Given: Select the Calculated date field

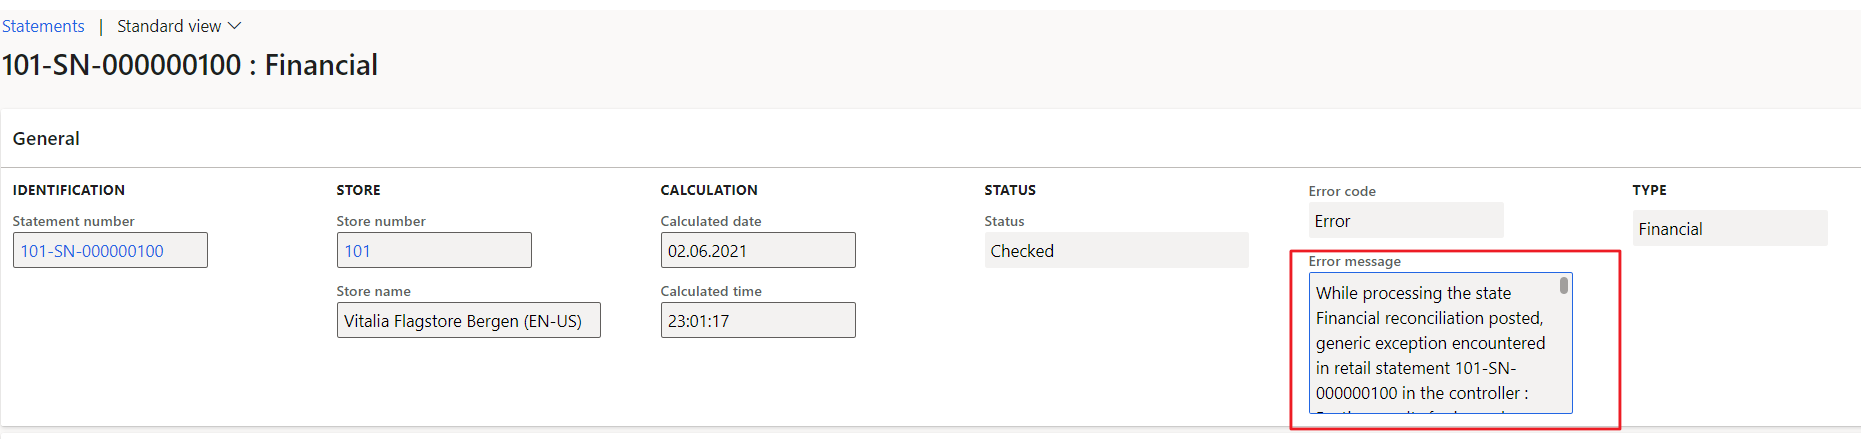Looking at the screenshot, I should click(x=757, y=251).
